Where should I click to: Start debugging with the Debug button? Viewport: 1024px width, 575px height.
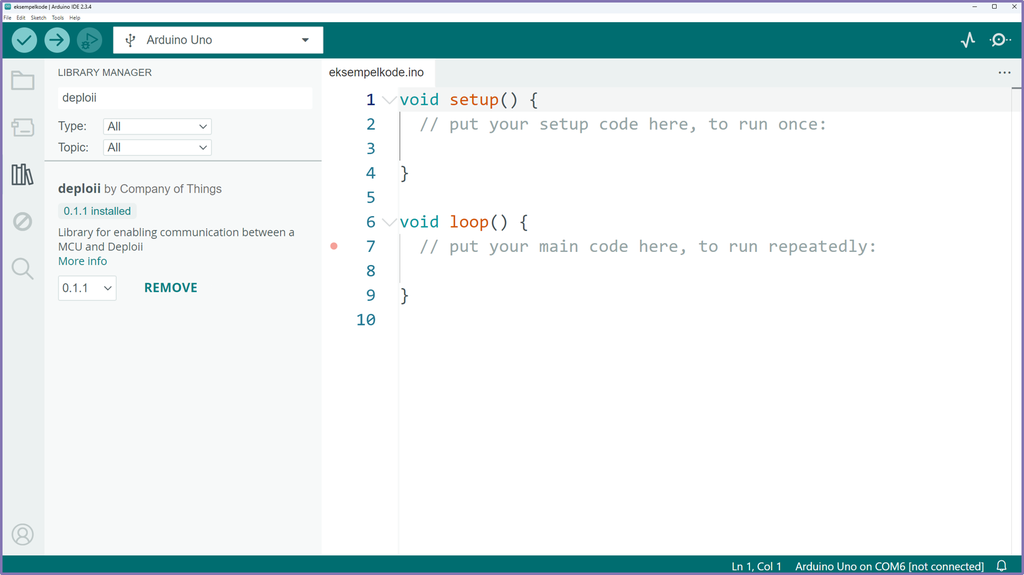pyautogui.click(x=89, y=41)
